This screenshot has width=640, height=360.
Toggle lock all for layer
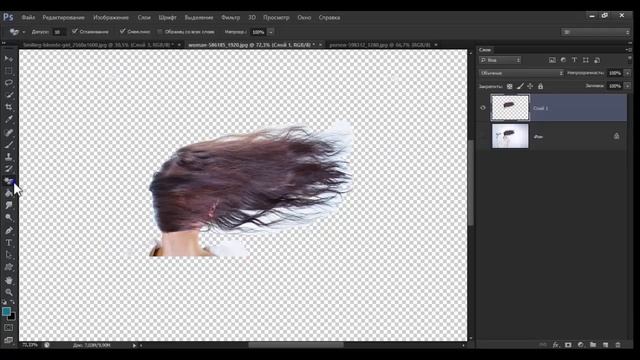[540, 86]
